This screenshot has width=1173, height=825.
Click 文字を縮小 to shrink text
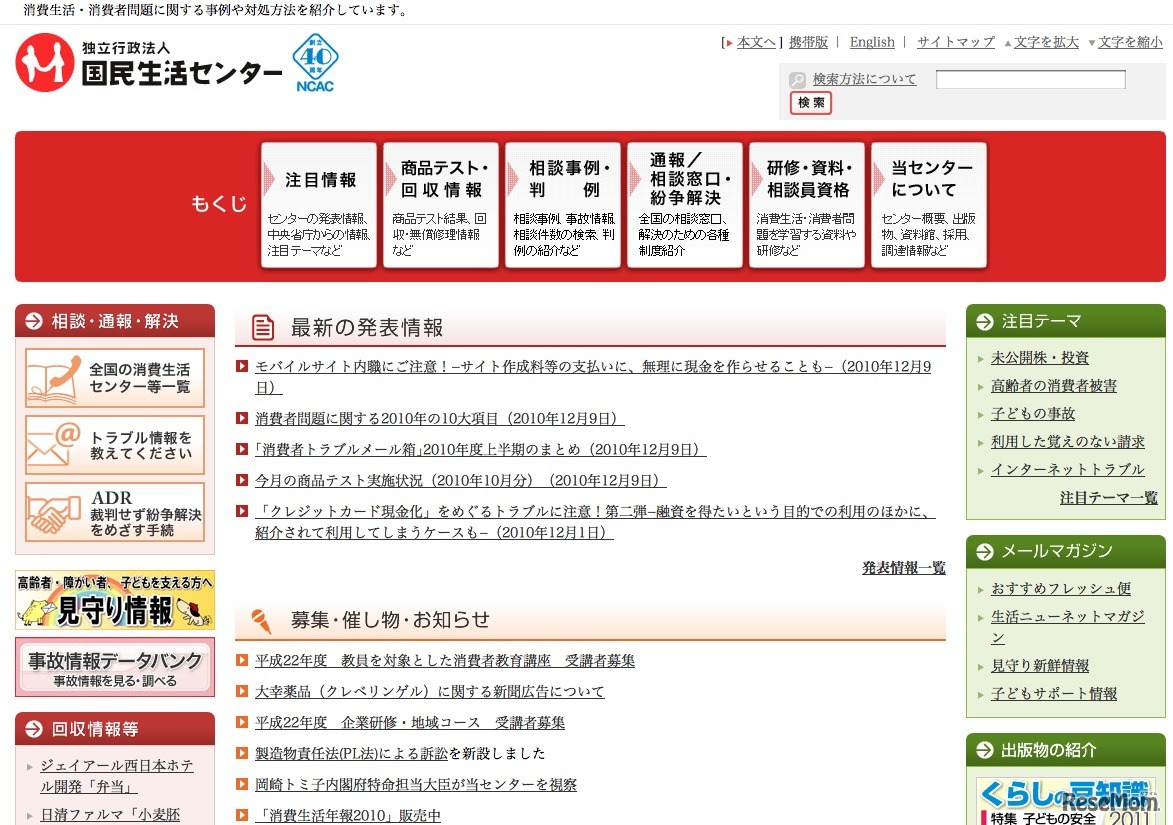pos(1130,43)
